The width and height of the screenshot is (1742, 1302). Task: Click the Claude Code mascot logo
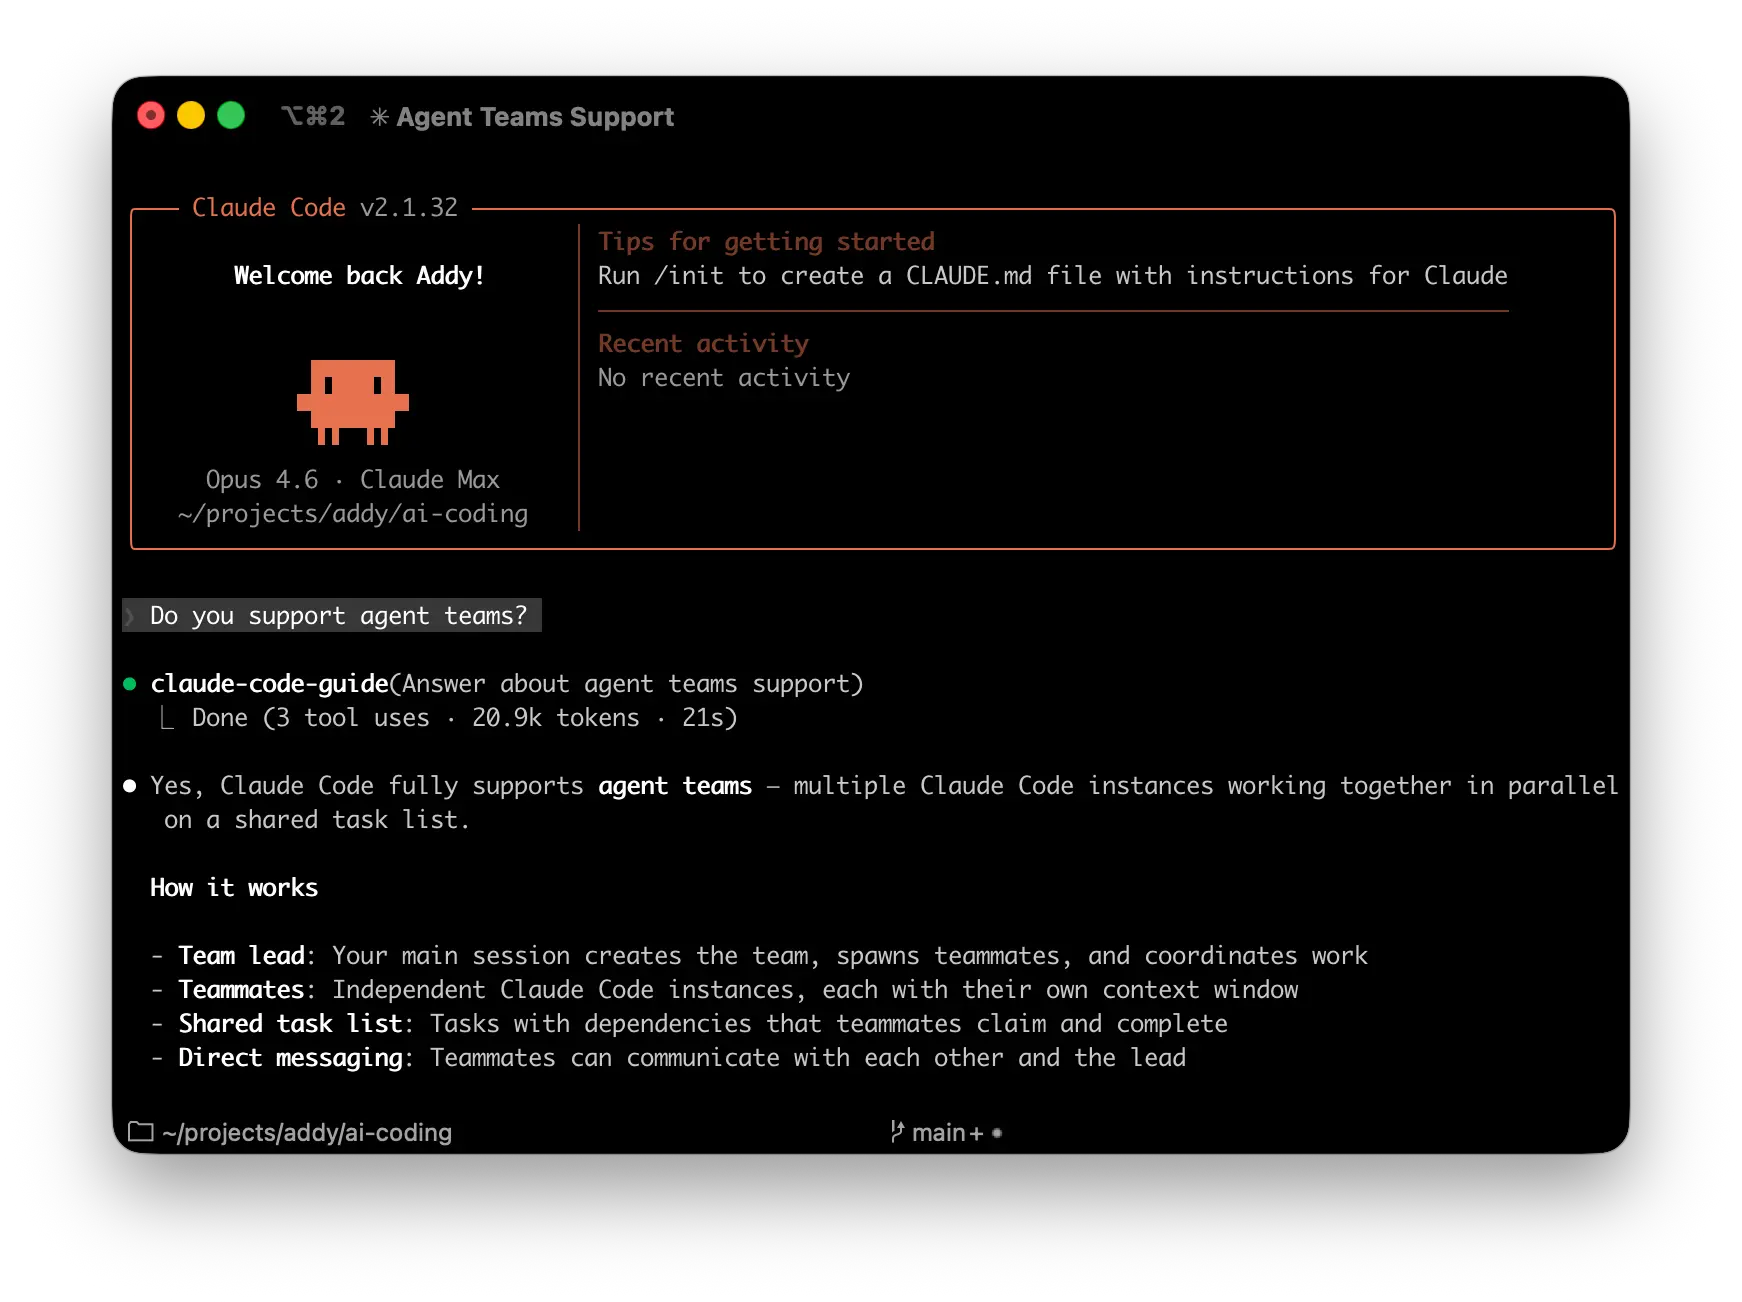click(x=352, y=402)
